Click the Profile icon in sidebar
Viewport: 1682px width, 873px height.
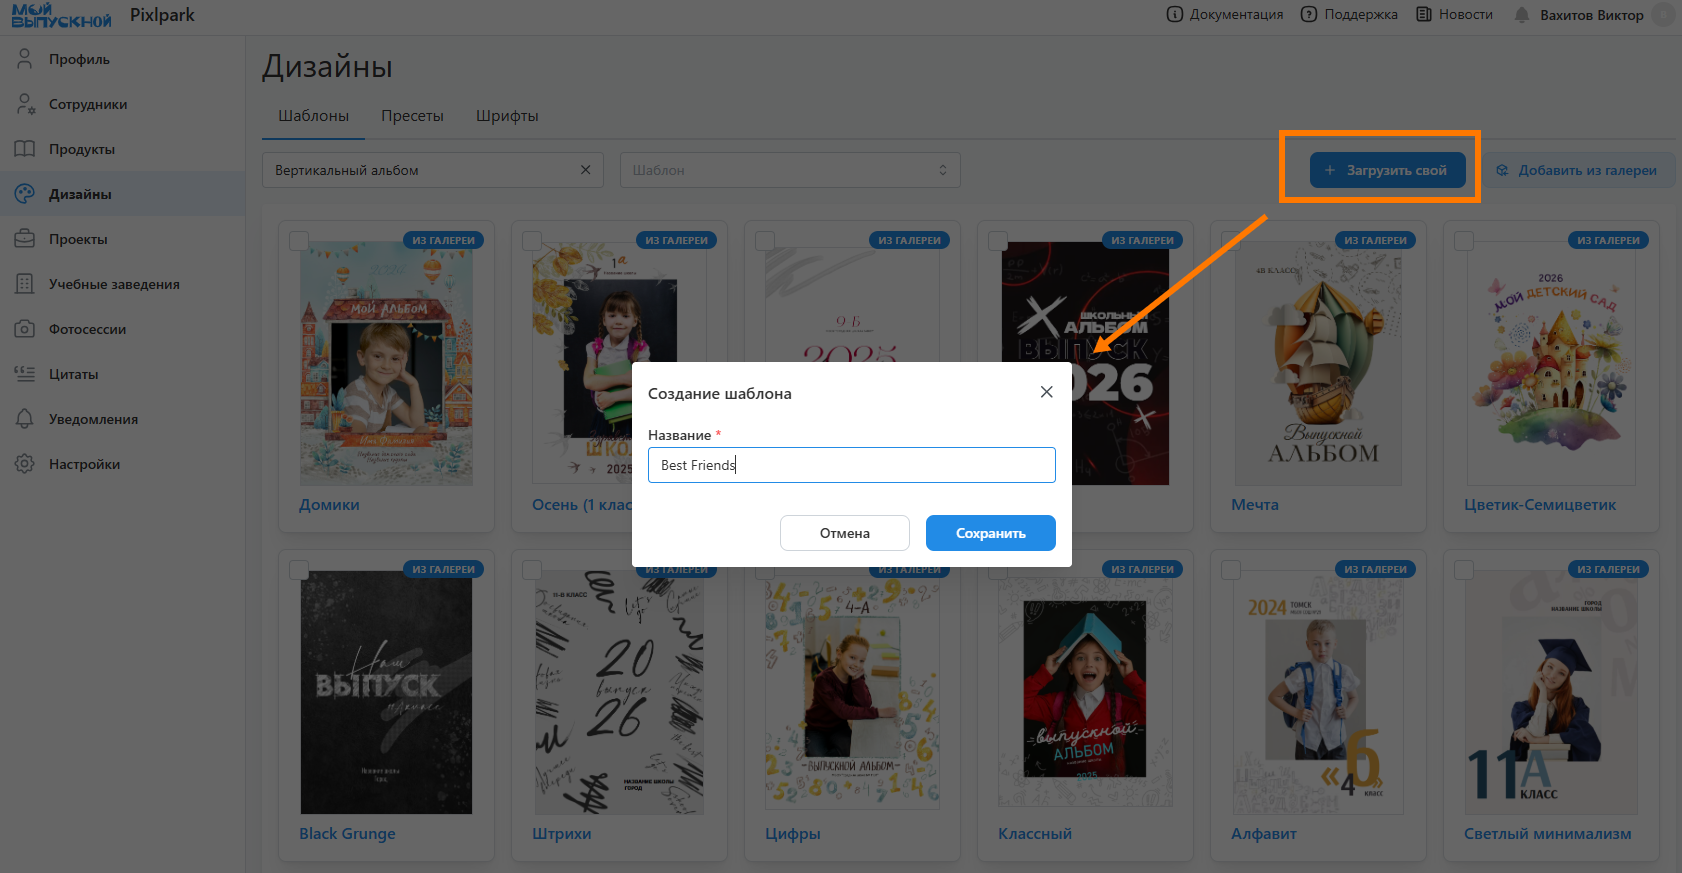point(25,59)
